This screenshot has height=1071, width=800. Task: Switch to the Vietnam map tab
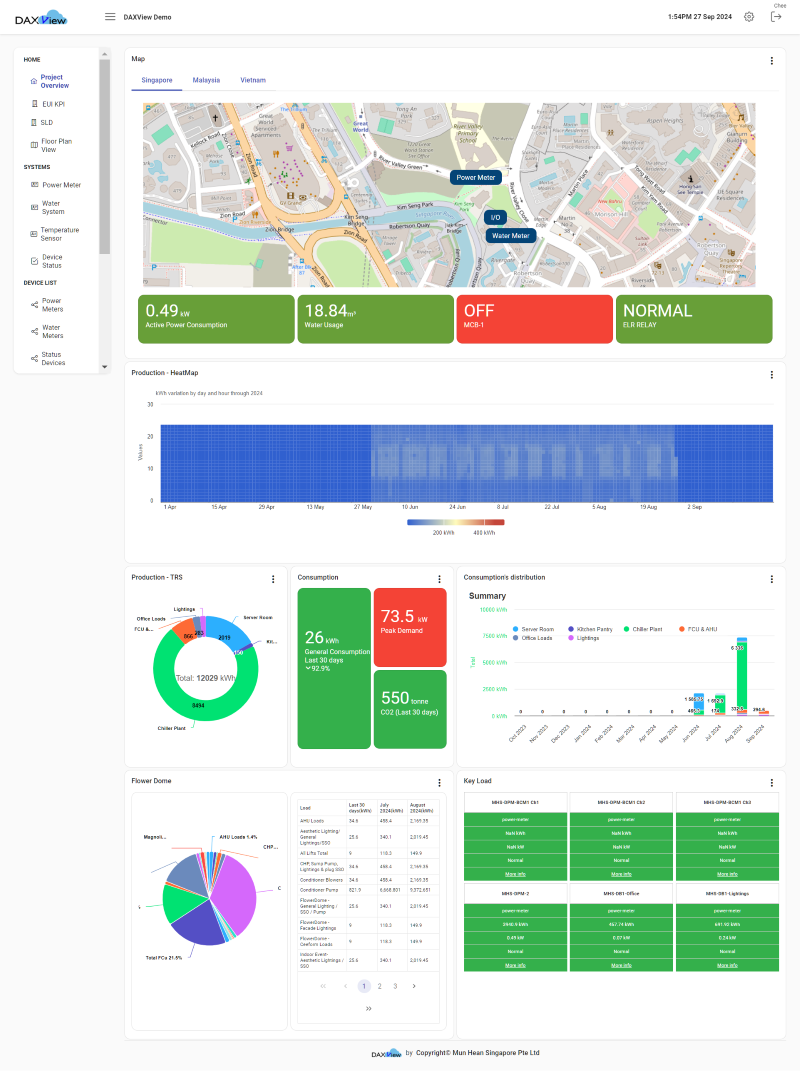253,79
